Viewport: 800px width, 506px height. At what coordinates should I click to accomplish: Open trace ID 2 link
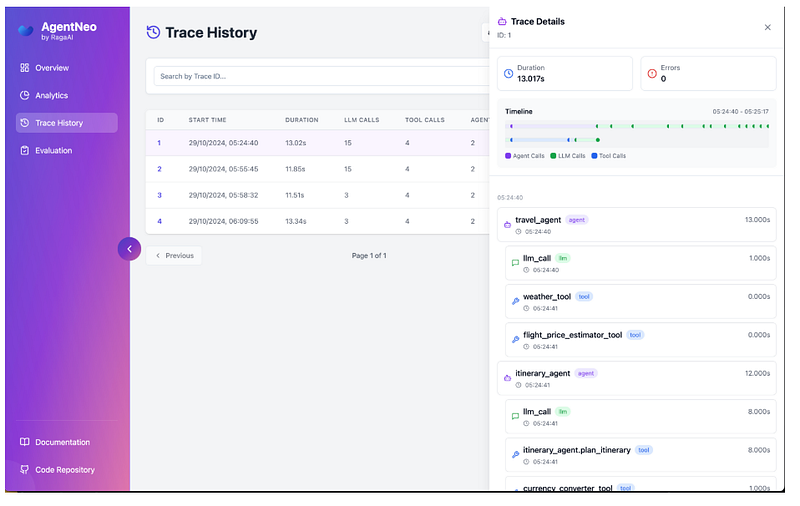(x=159, y=169)
